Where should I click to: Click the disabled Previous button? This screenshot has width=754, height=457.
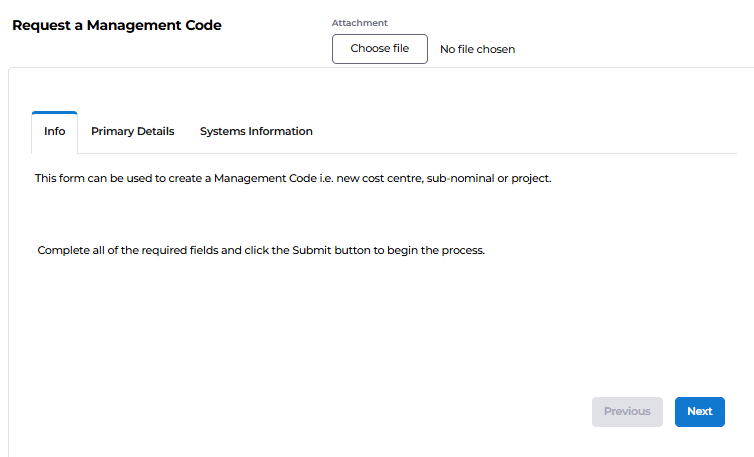[627, 411]
